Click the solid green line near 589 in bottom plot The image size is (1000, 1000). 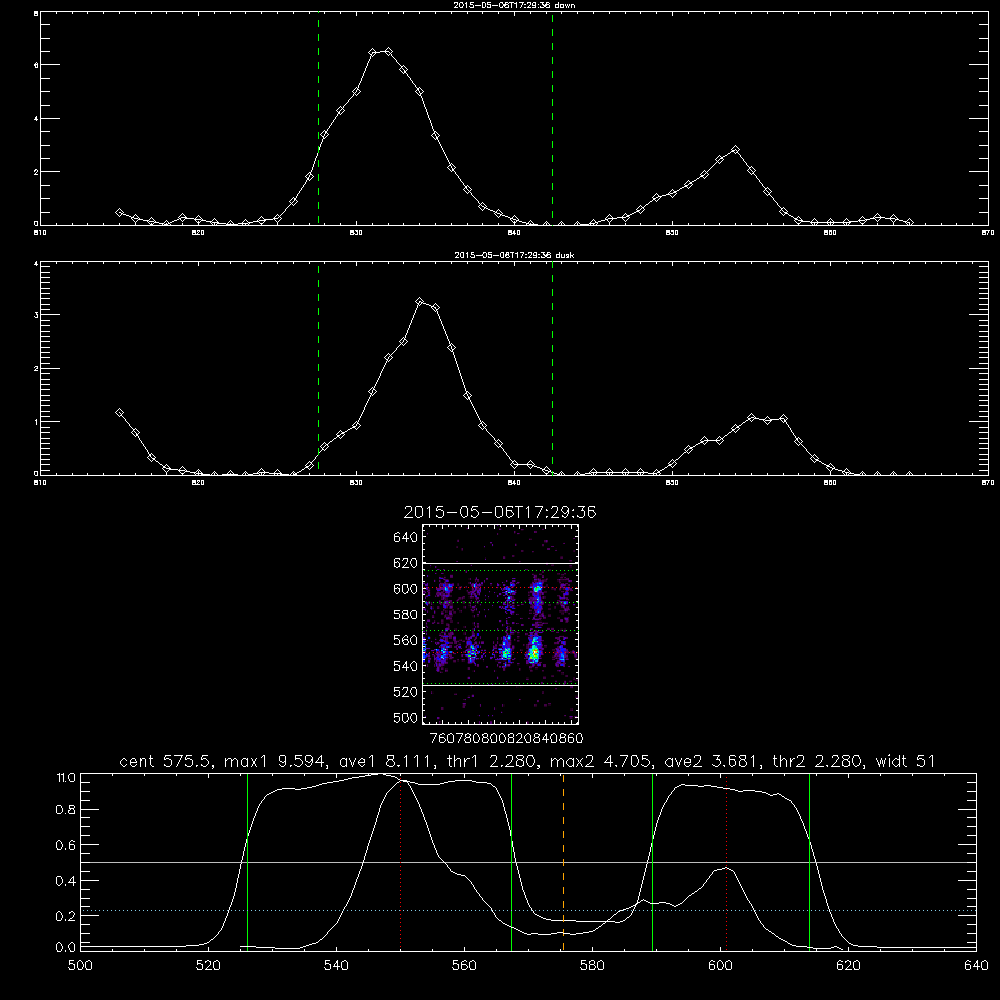pos(652,861)
